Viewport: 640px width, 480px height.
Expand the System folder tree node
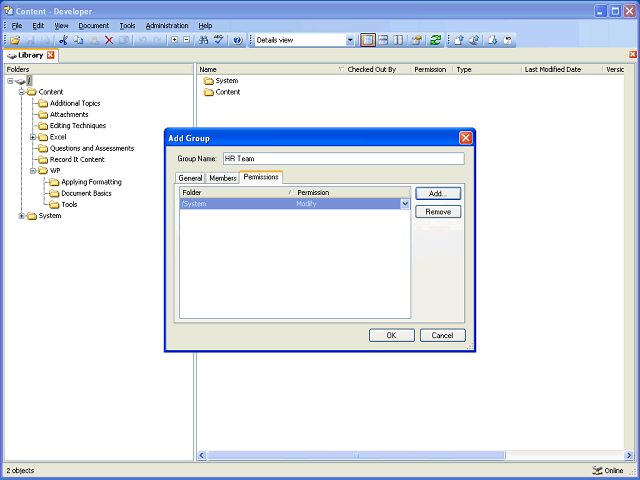pyautogui.click(x=22, y=216)
